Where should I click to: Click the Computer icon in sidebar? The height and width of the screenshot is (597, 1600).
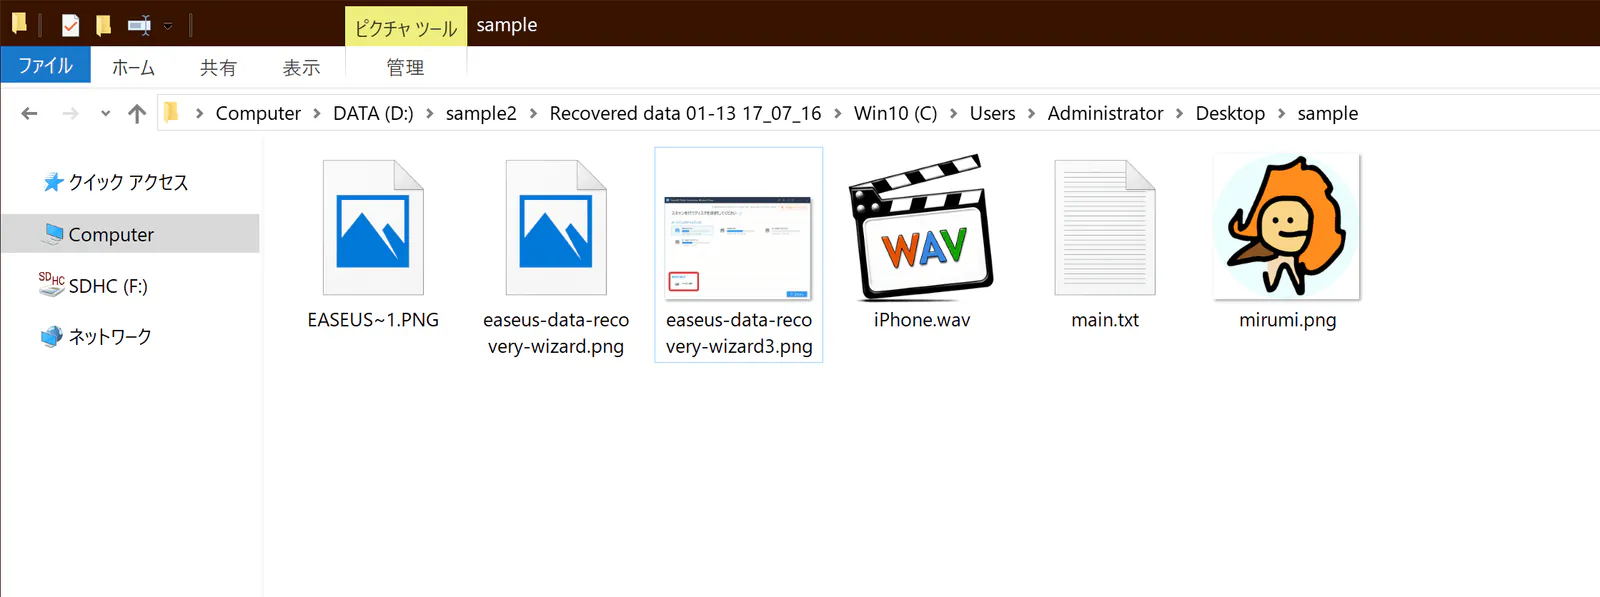[53, 233]
